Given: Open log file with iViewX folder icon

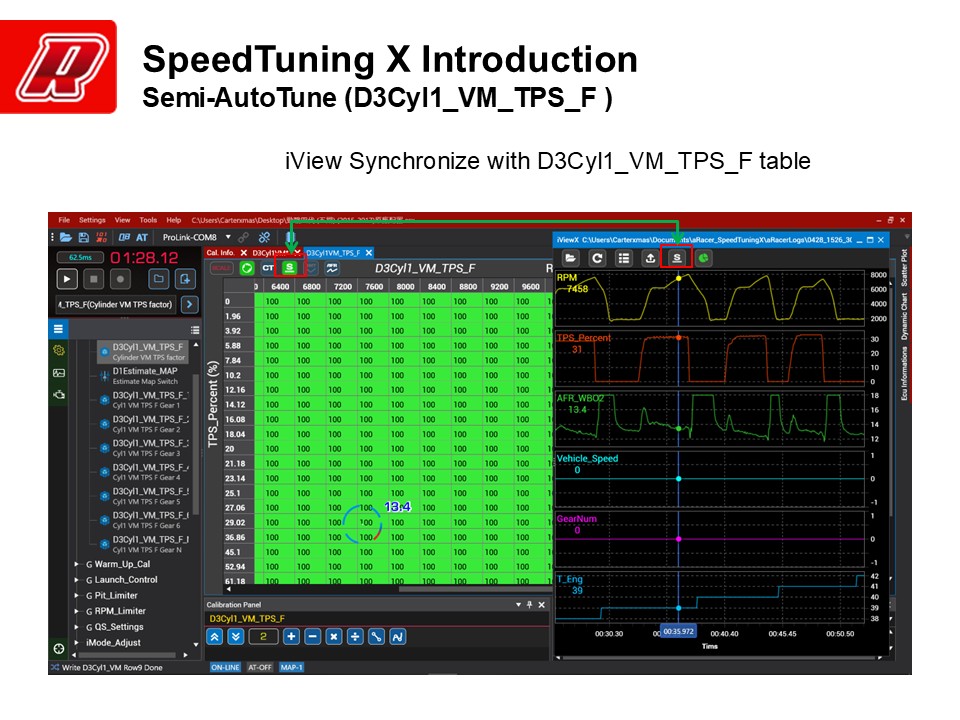Looking at the screenshot, I should click(x=571, y=258).
